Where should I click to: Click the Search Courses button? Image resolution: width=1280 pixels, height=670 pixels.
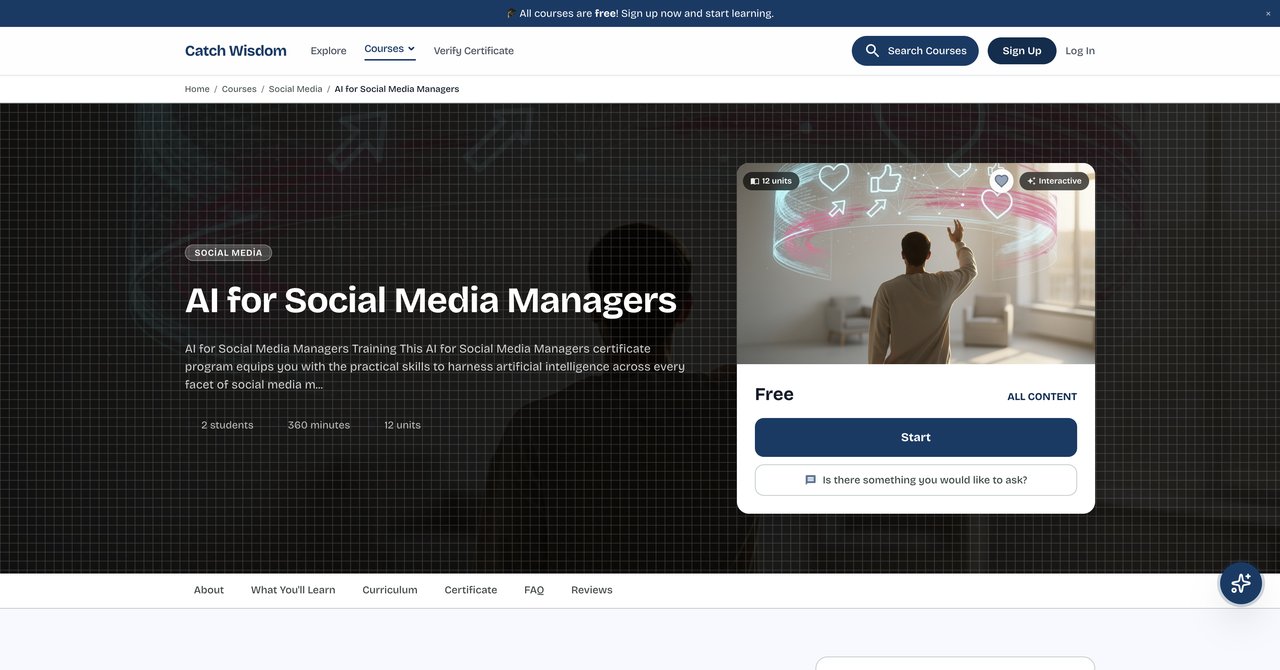coord(915,51)
